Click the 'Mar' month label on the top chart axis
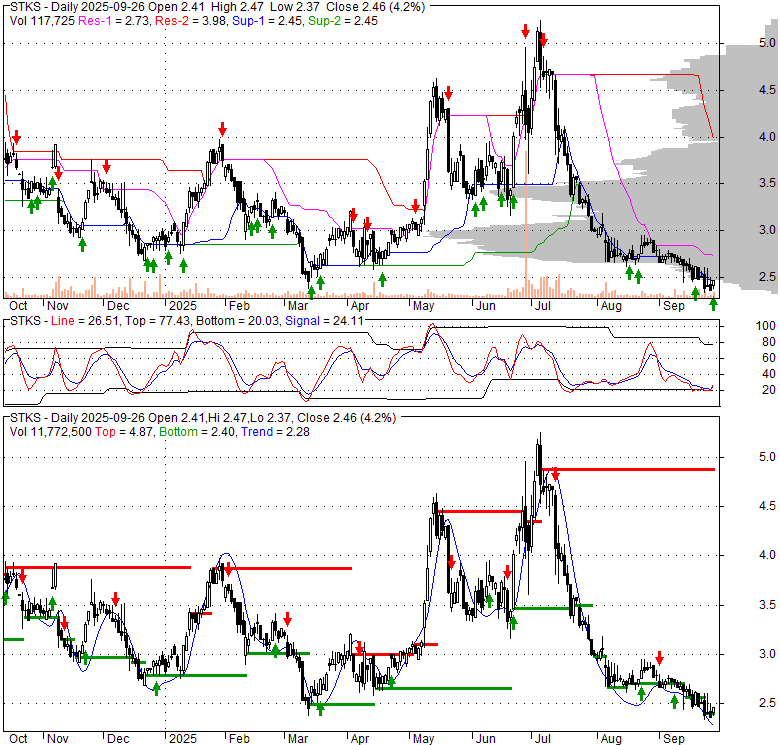 298,305
